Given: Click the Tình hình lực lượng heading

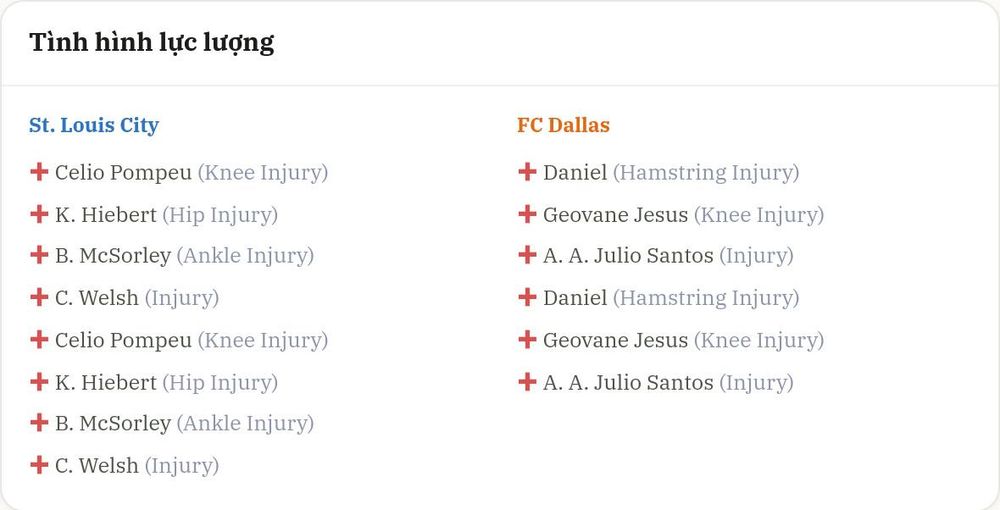Looking at the screenshot, I should click(x=152, y=43).
